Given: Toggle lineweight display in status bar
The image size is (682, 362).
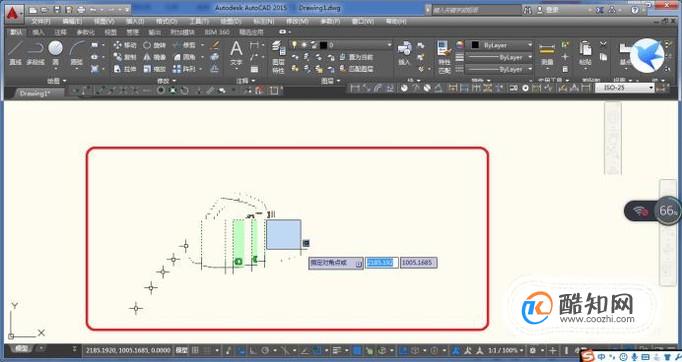Looking at the screenshot, I should 337,350.
